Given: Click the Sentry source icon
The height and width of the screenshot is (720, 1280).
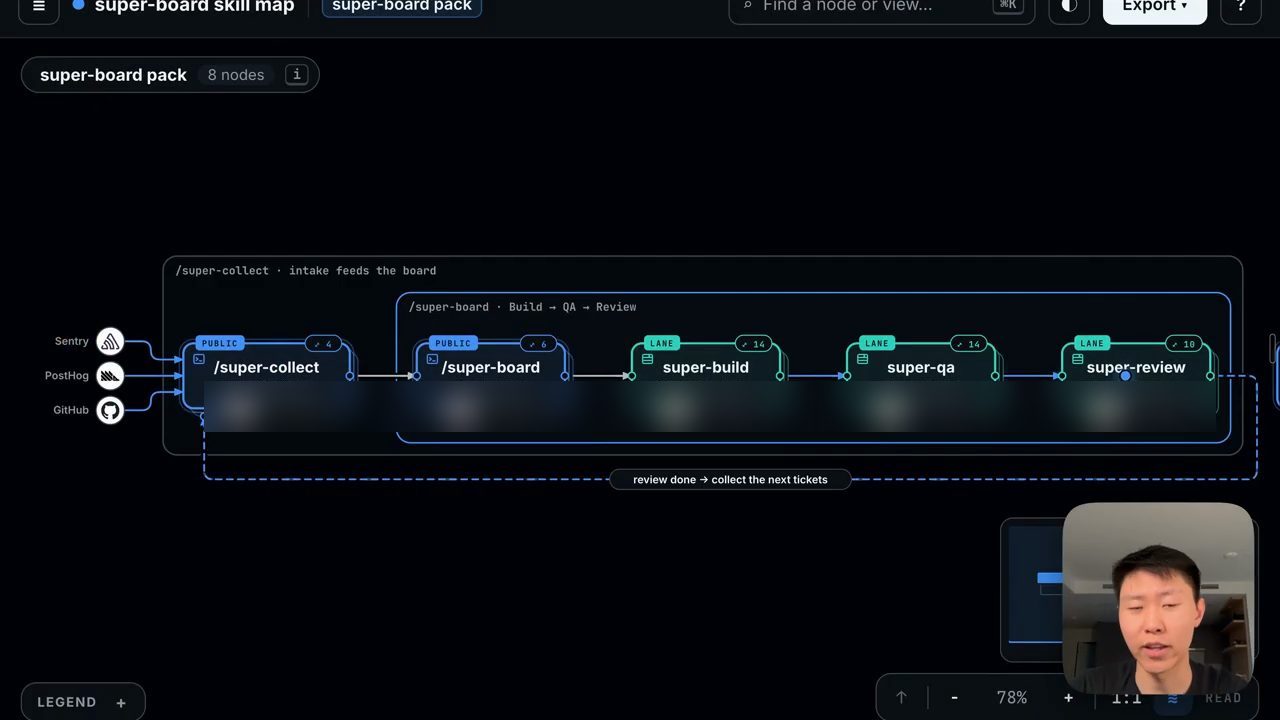Looking at the screenshot, I should point(110,341).
